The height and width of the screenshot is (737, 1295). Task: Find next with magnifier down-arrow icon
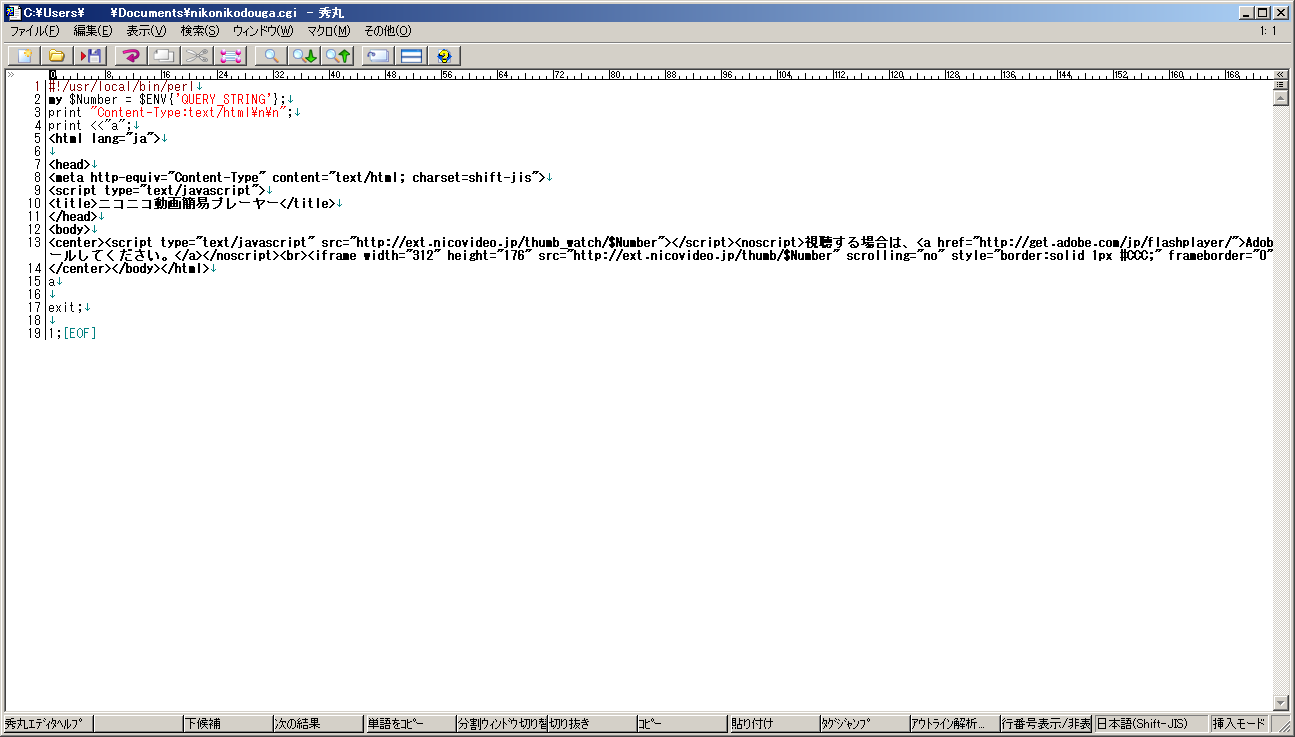304,56
